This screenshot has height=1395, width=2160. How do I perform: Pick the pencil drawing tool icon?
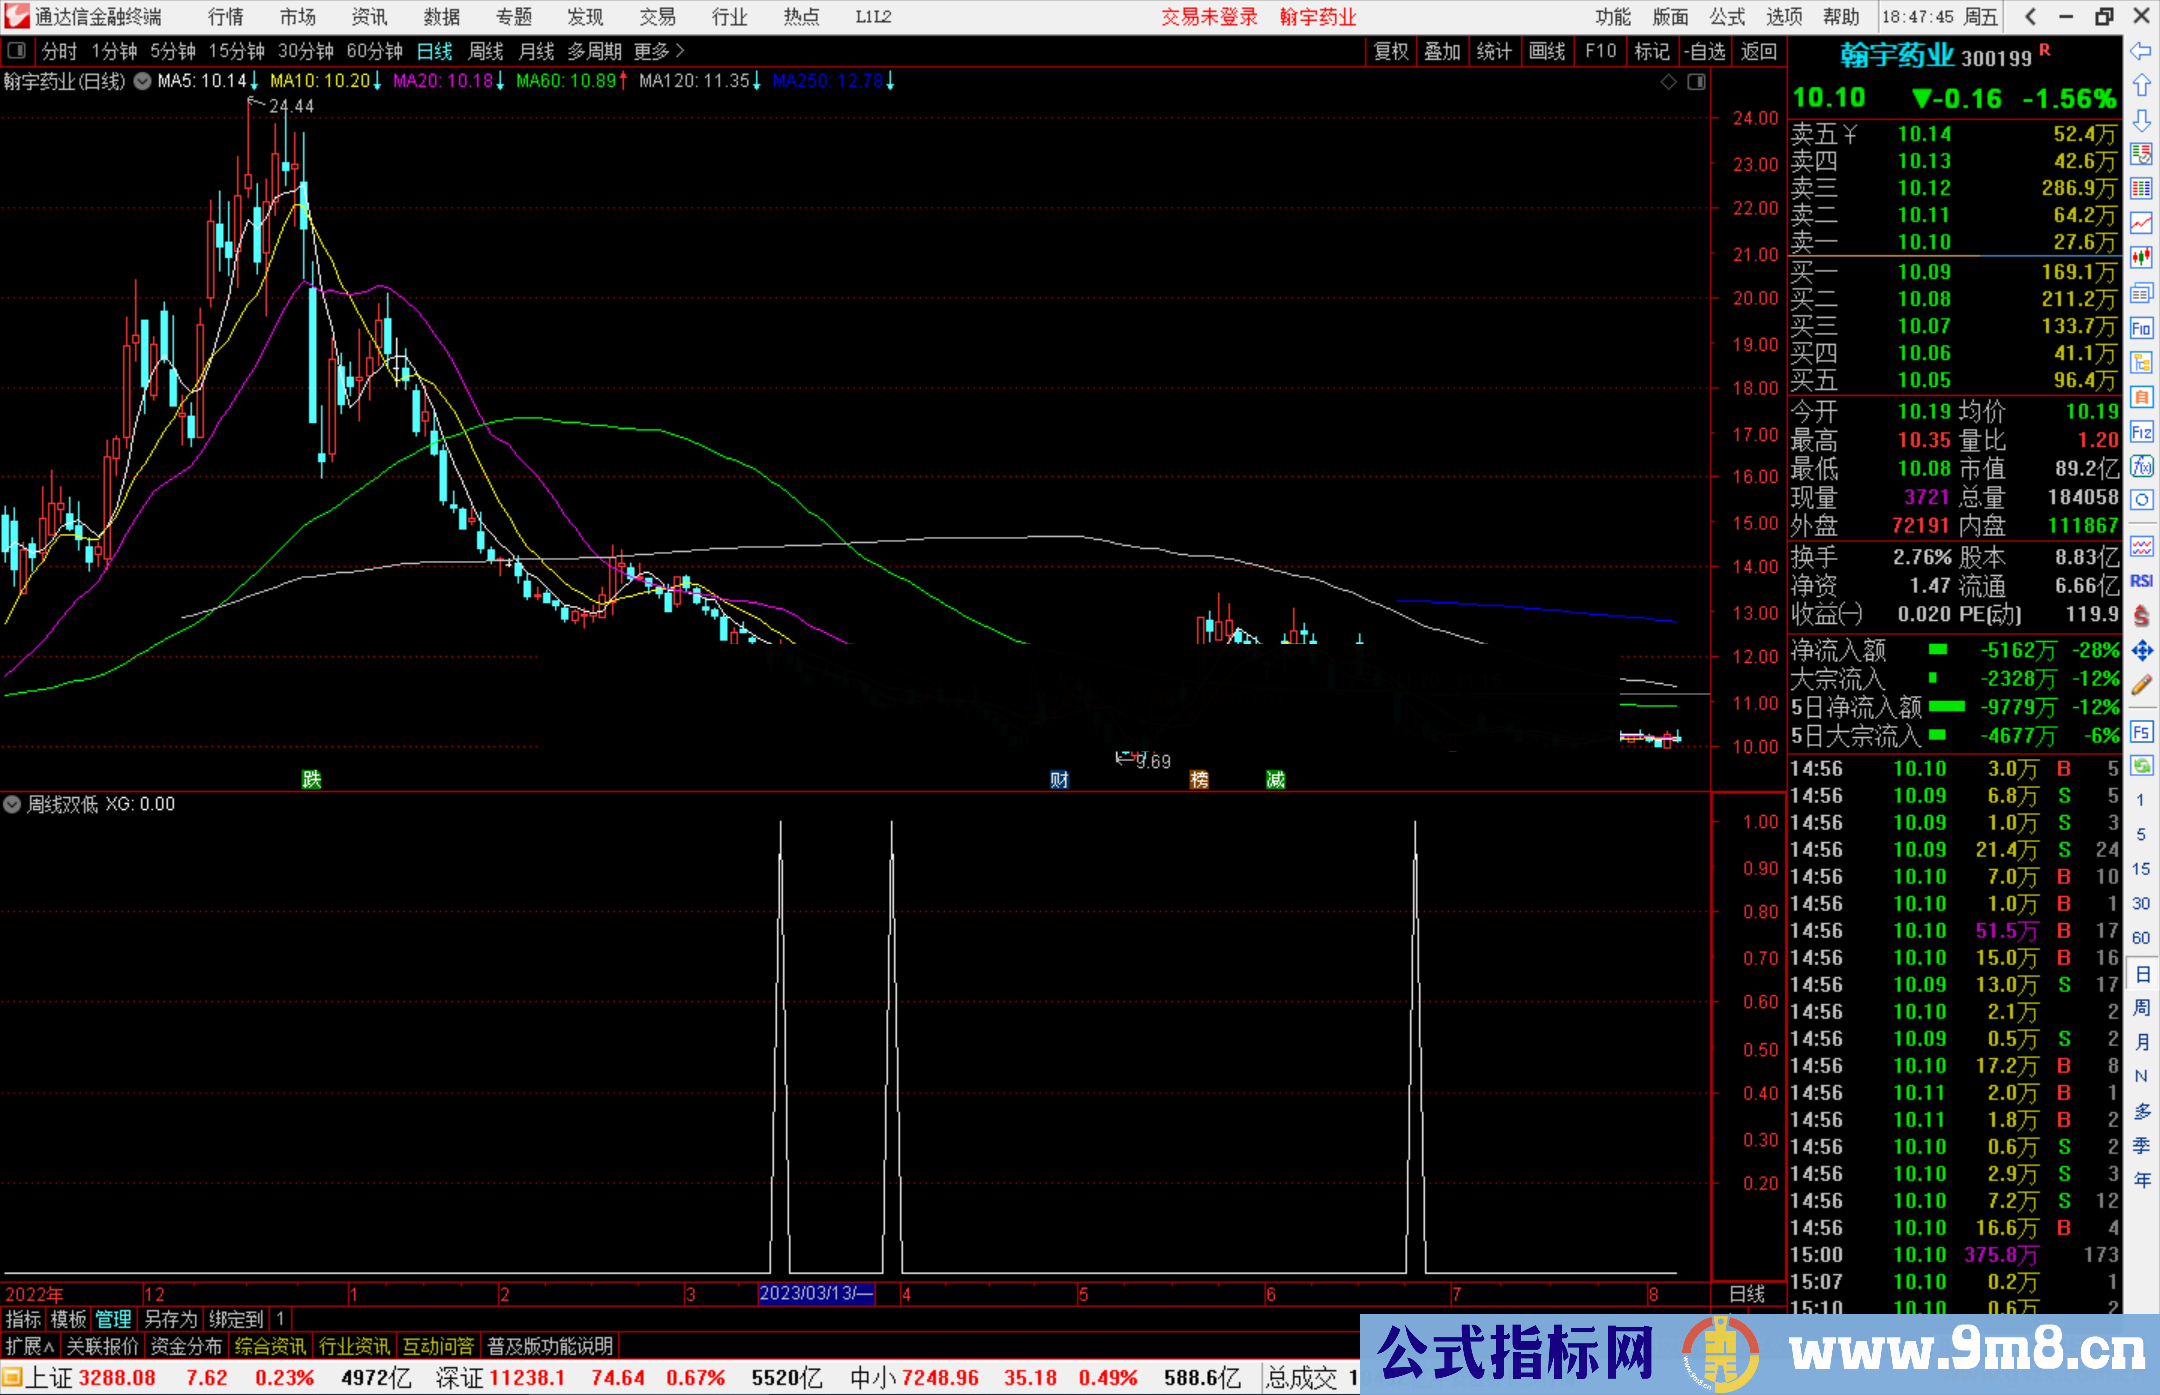(2141, 686)
